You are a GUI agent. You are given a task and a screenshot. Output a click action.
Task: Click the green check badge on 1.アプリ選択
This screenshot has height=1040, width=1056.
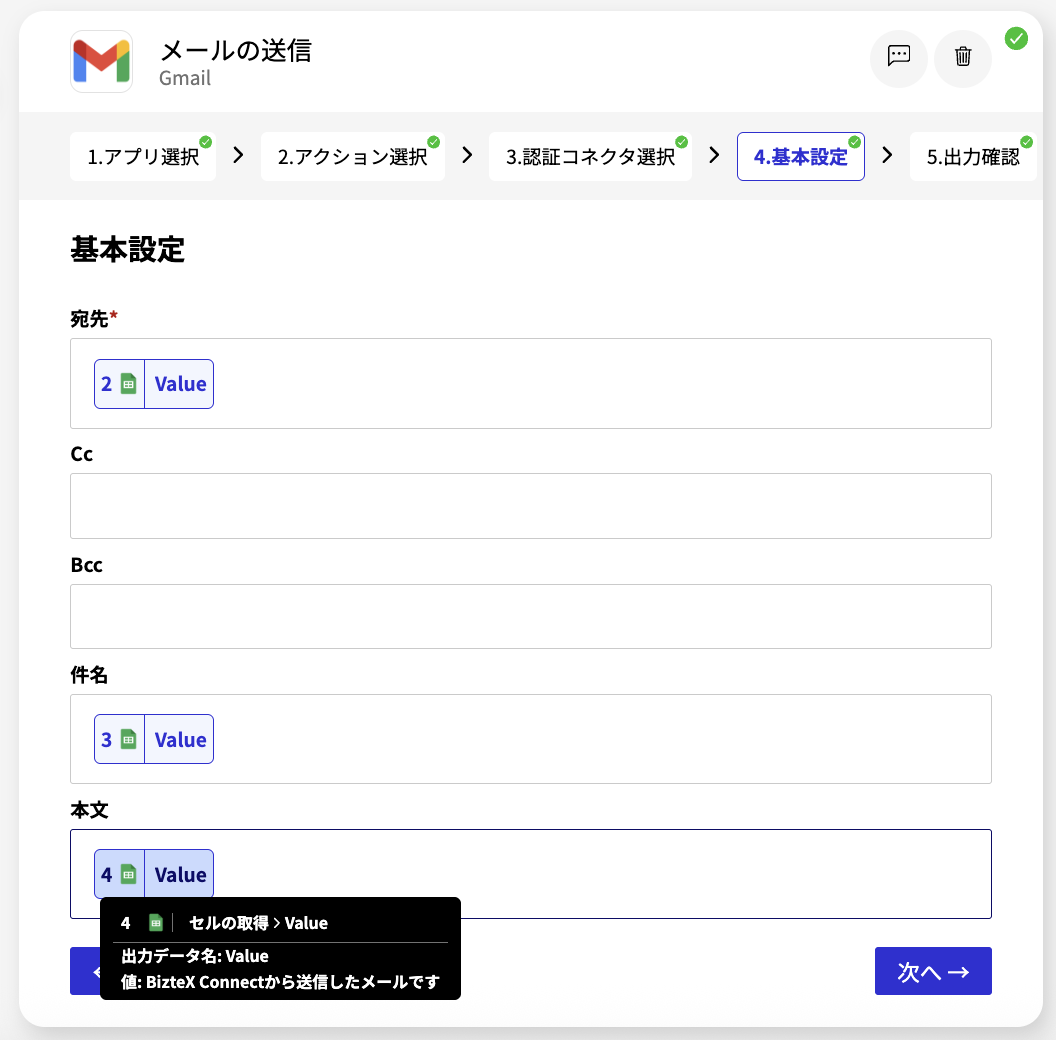tap(205, 142)
